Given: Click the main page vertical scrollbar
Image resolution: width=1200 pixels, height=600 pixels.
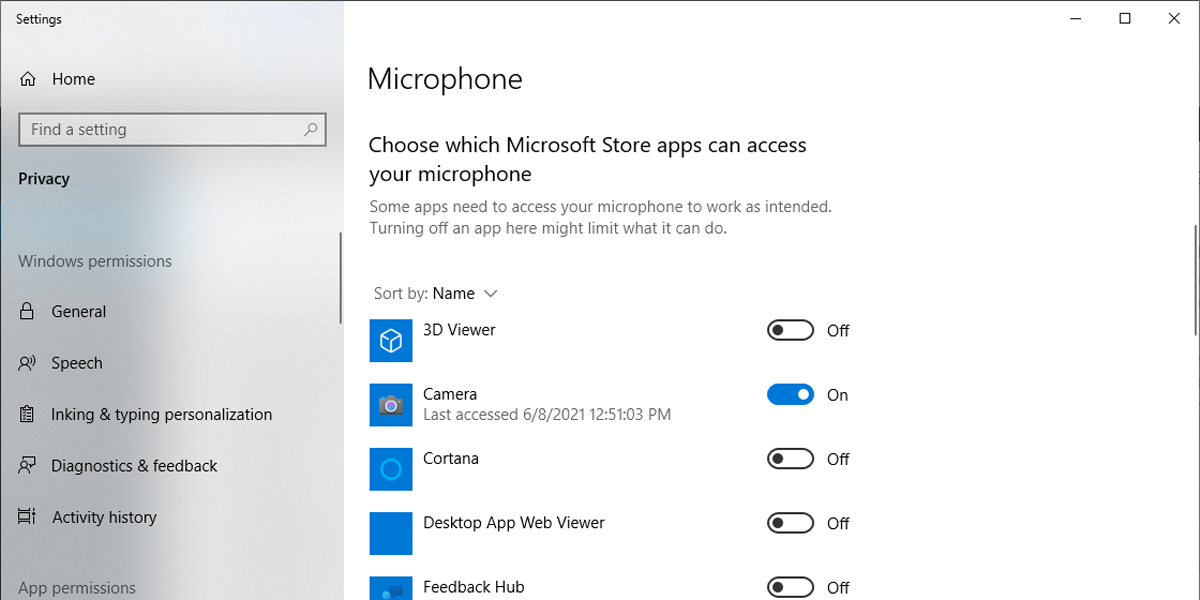Looking at the screenshot, I should click(x=1195, y=280).
